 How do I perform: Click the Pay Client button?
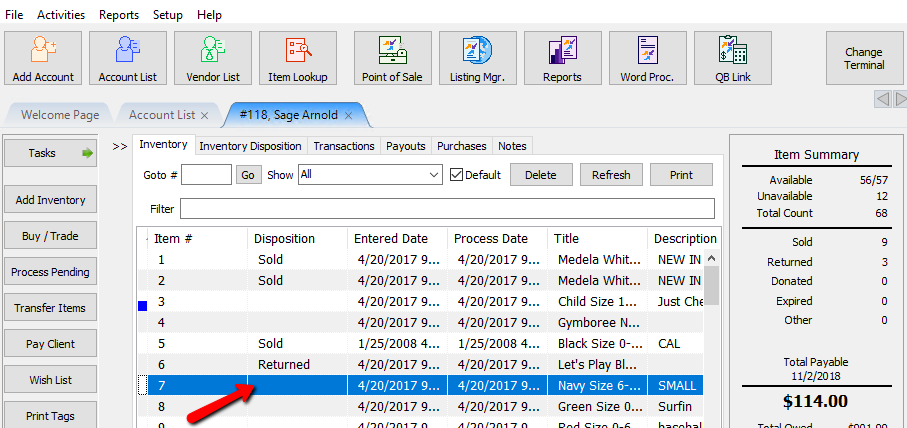point(50,344)
